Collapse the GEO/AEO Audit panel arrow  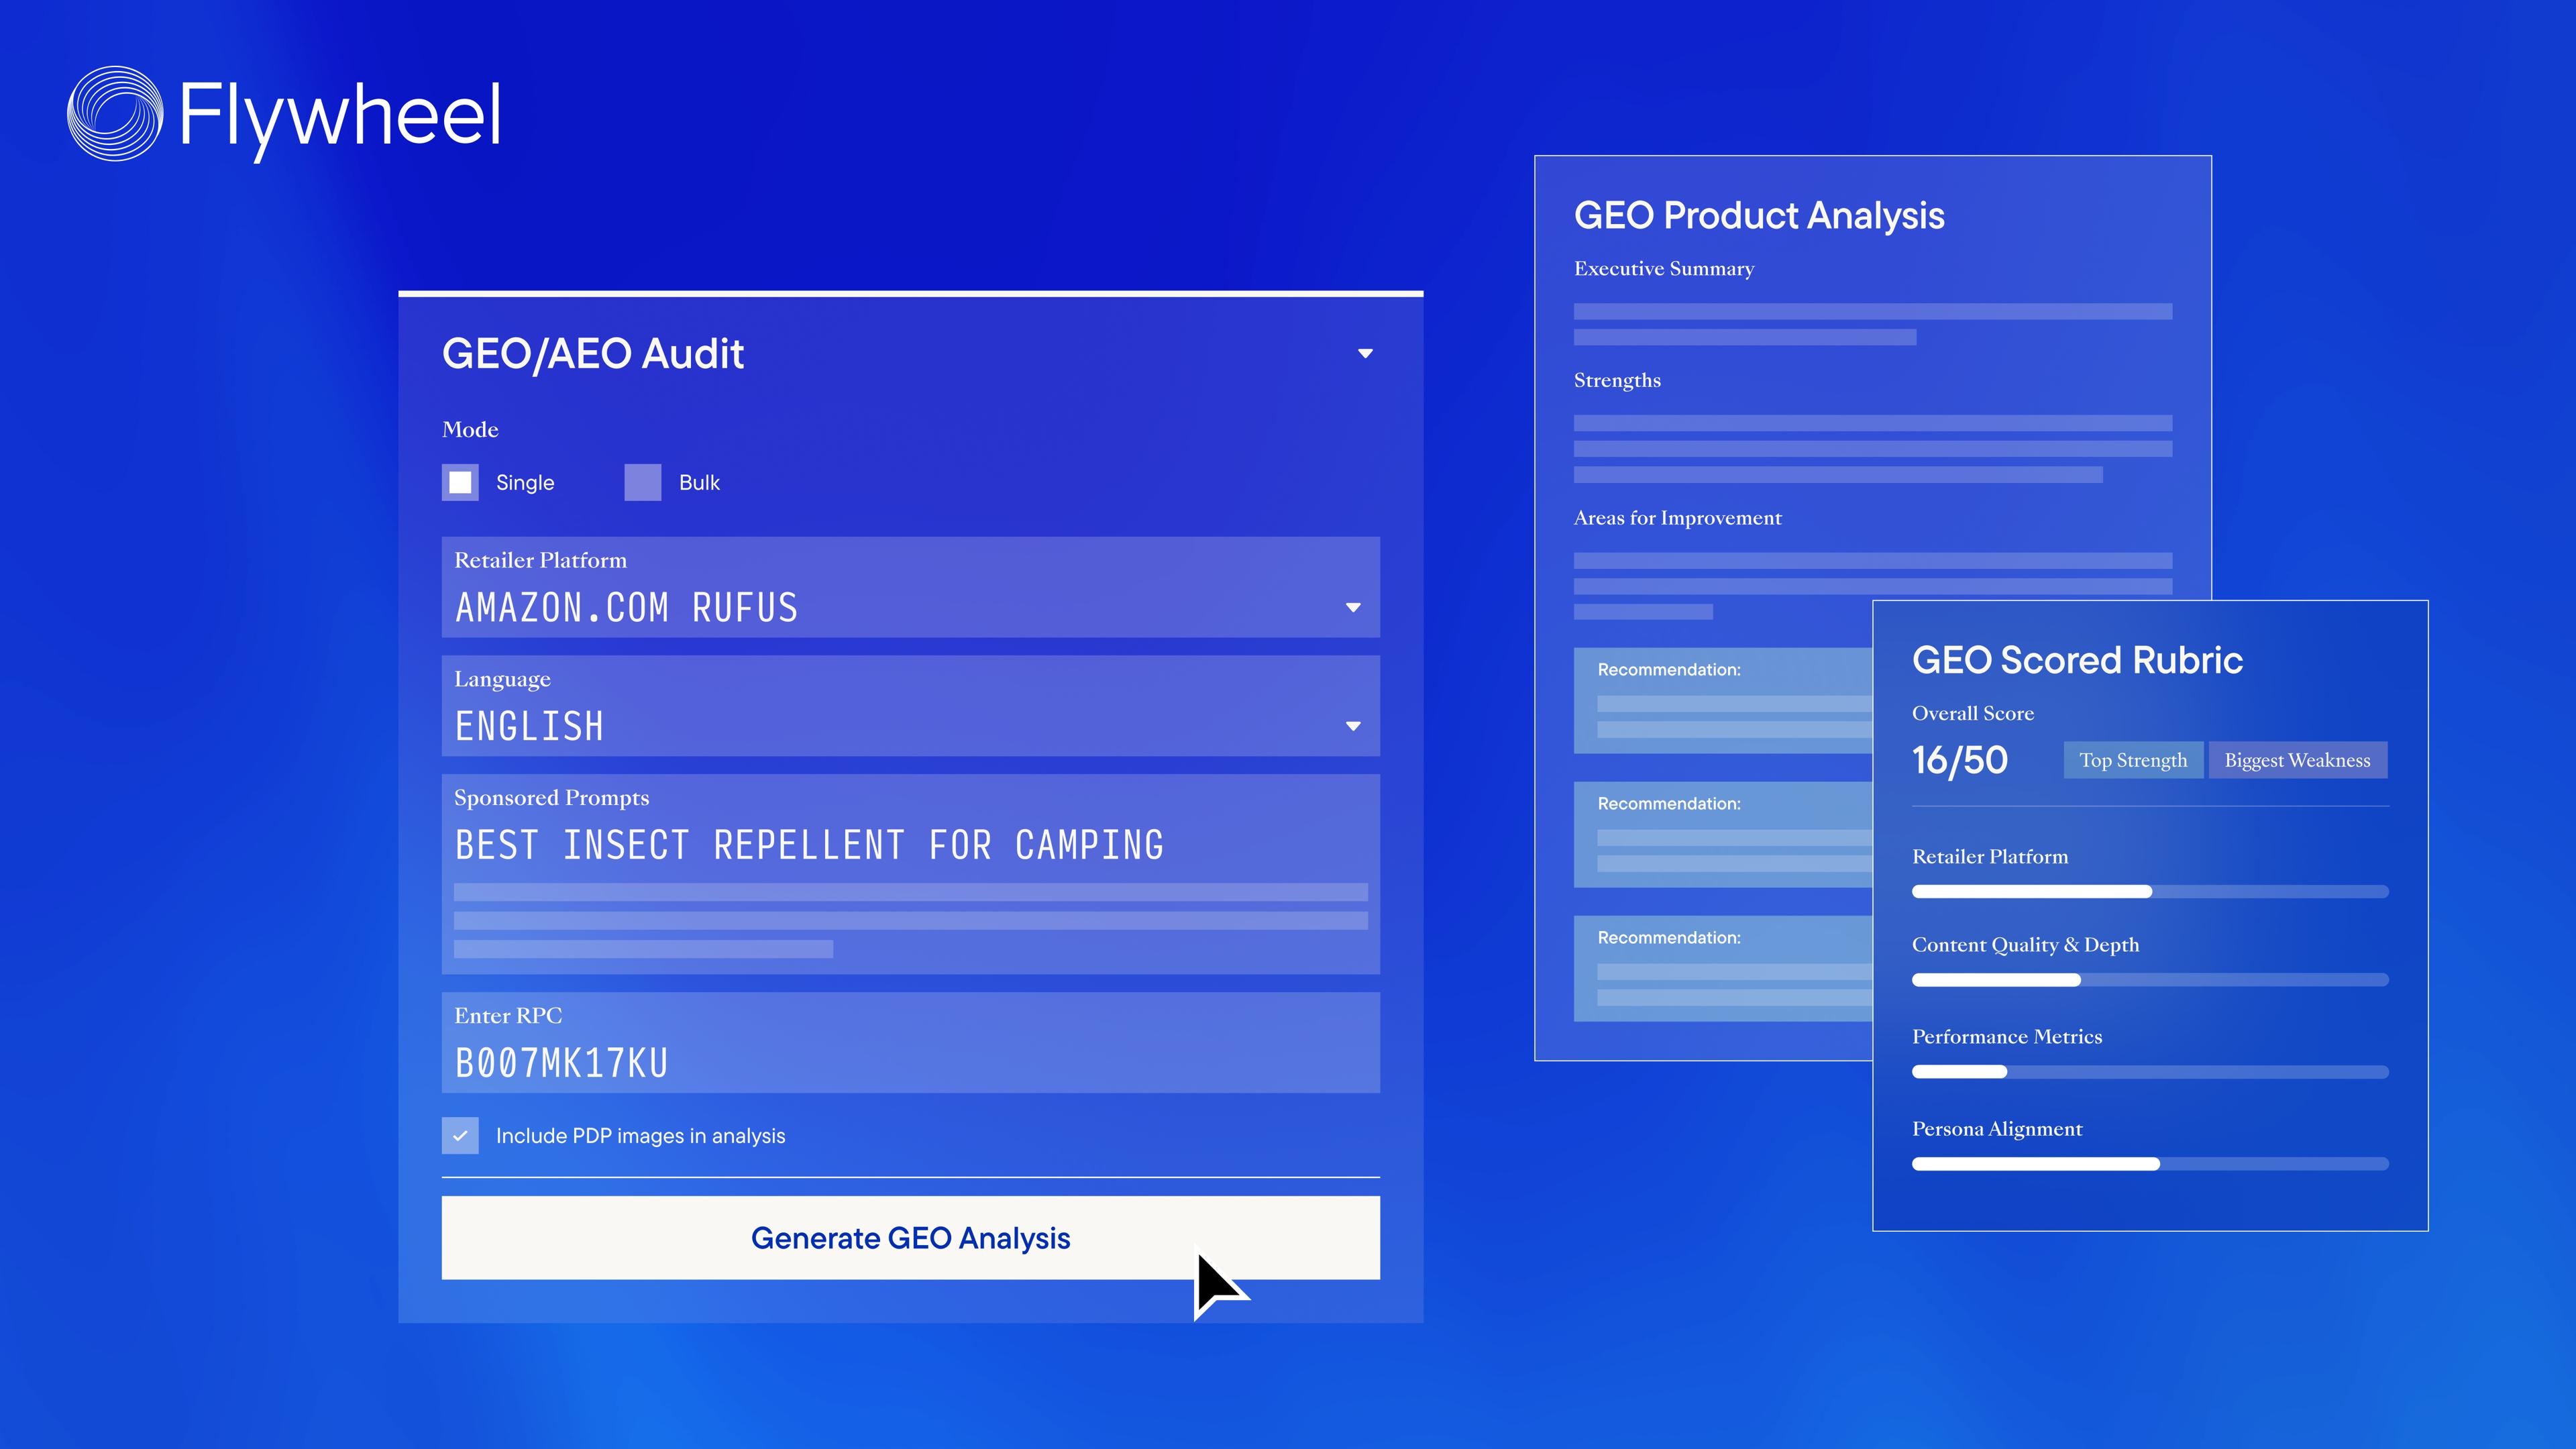point(1365,354)
